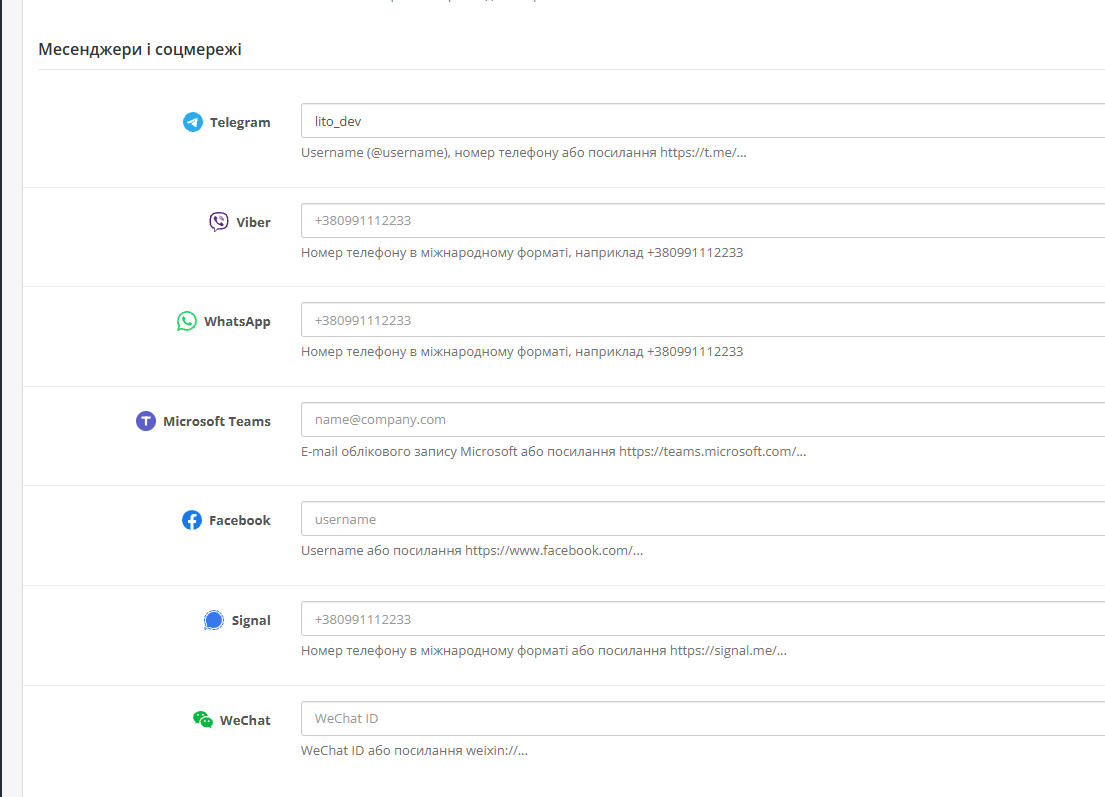Click the WeChat label text

pos(245,720)
